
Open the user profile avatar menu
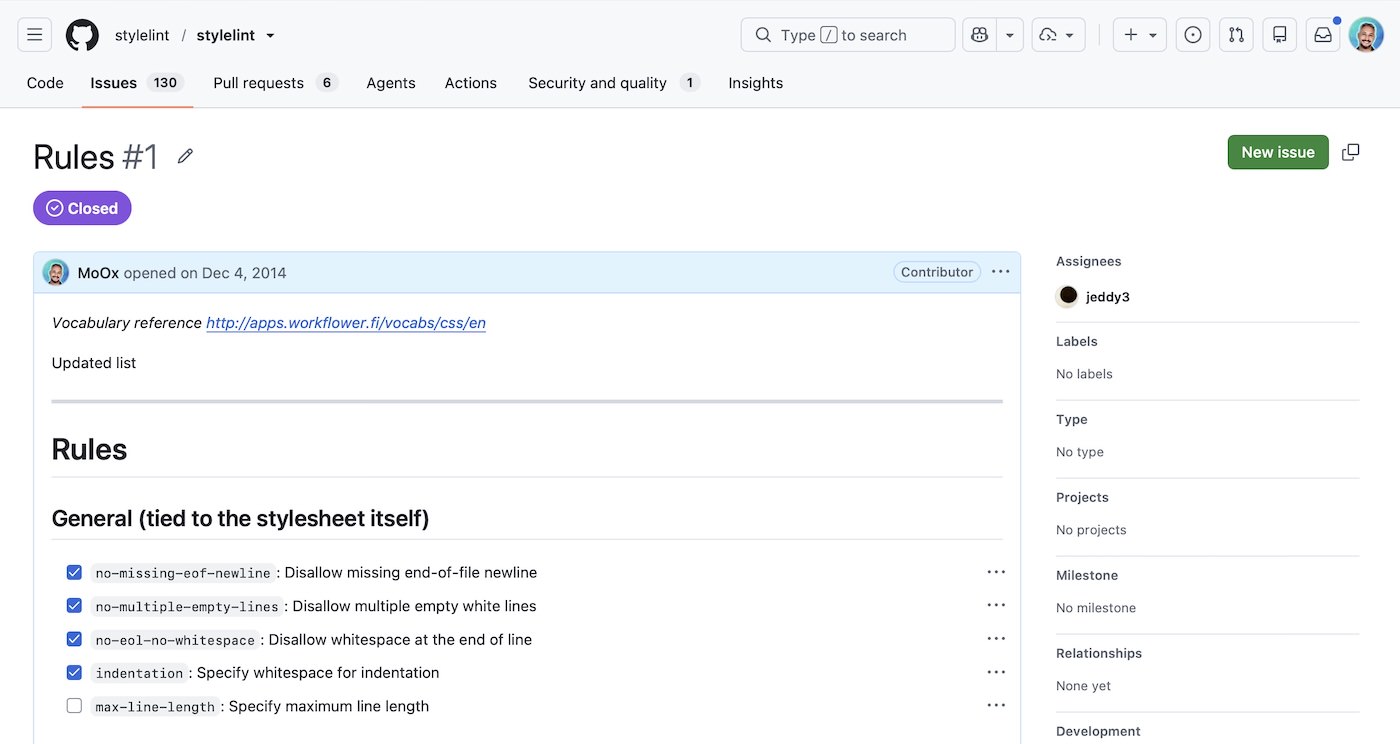[1366, 35]
